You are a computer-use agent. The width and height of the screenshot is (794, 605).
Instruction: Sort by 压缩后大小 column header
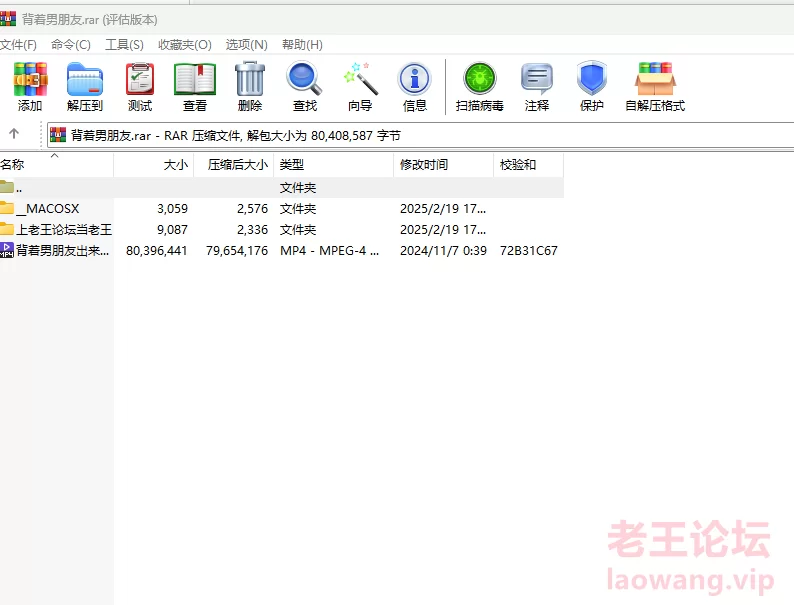click(234, 165)
